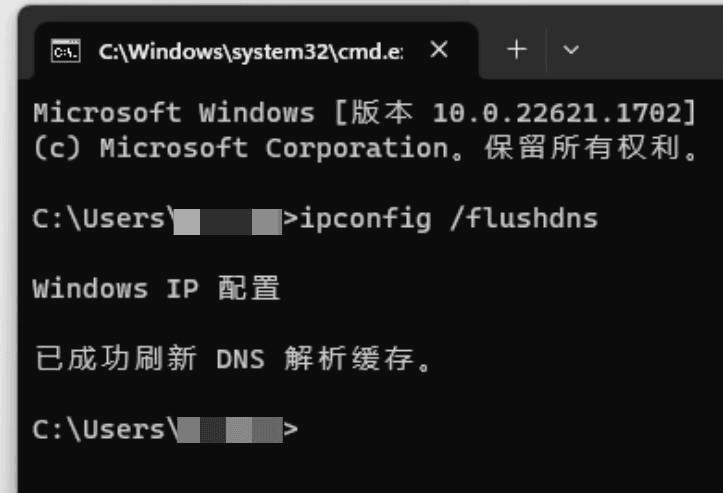Click the '已成功刷新 DNS 解析缓存' message
The width and height of the screenshot is (723, 493).
(233, 358)
